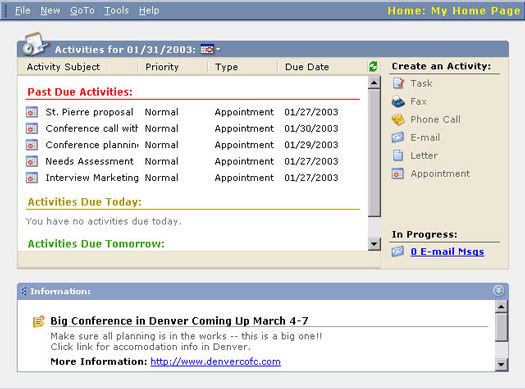This screenshot has width=525, height=389.
Task: Click appointment icon for Needs Assessment
Action: tap(32, 161)
